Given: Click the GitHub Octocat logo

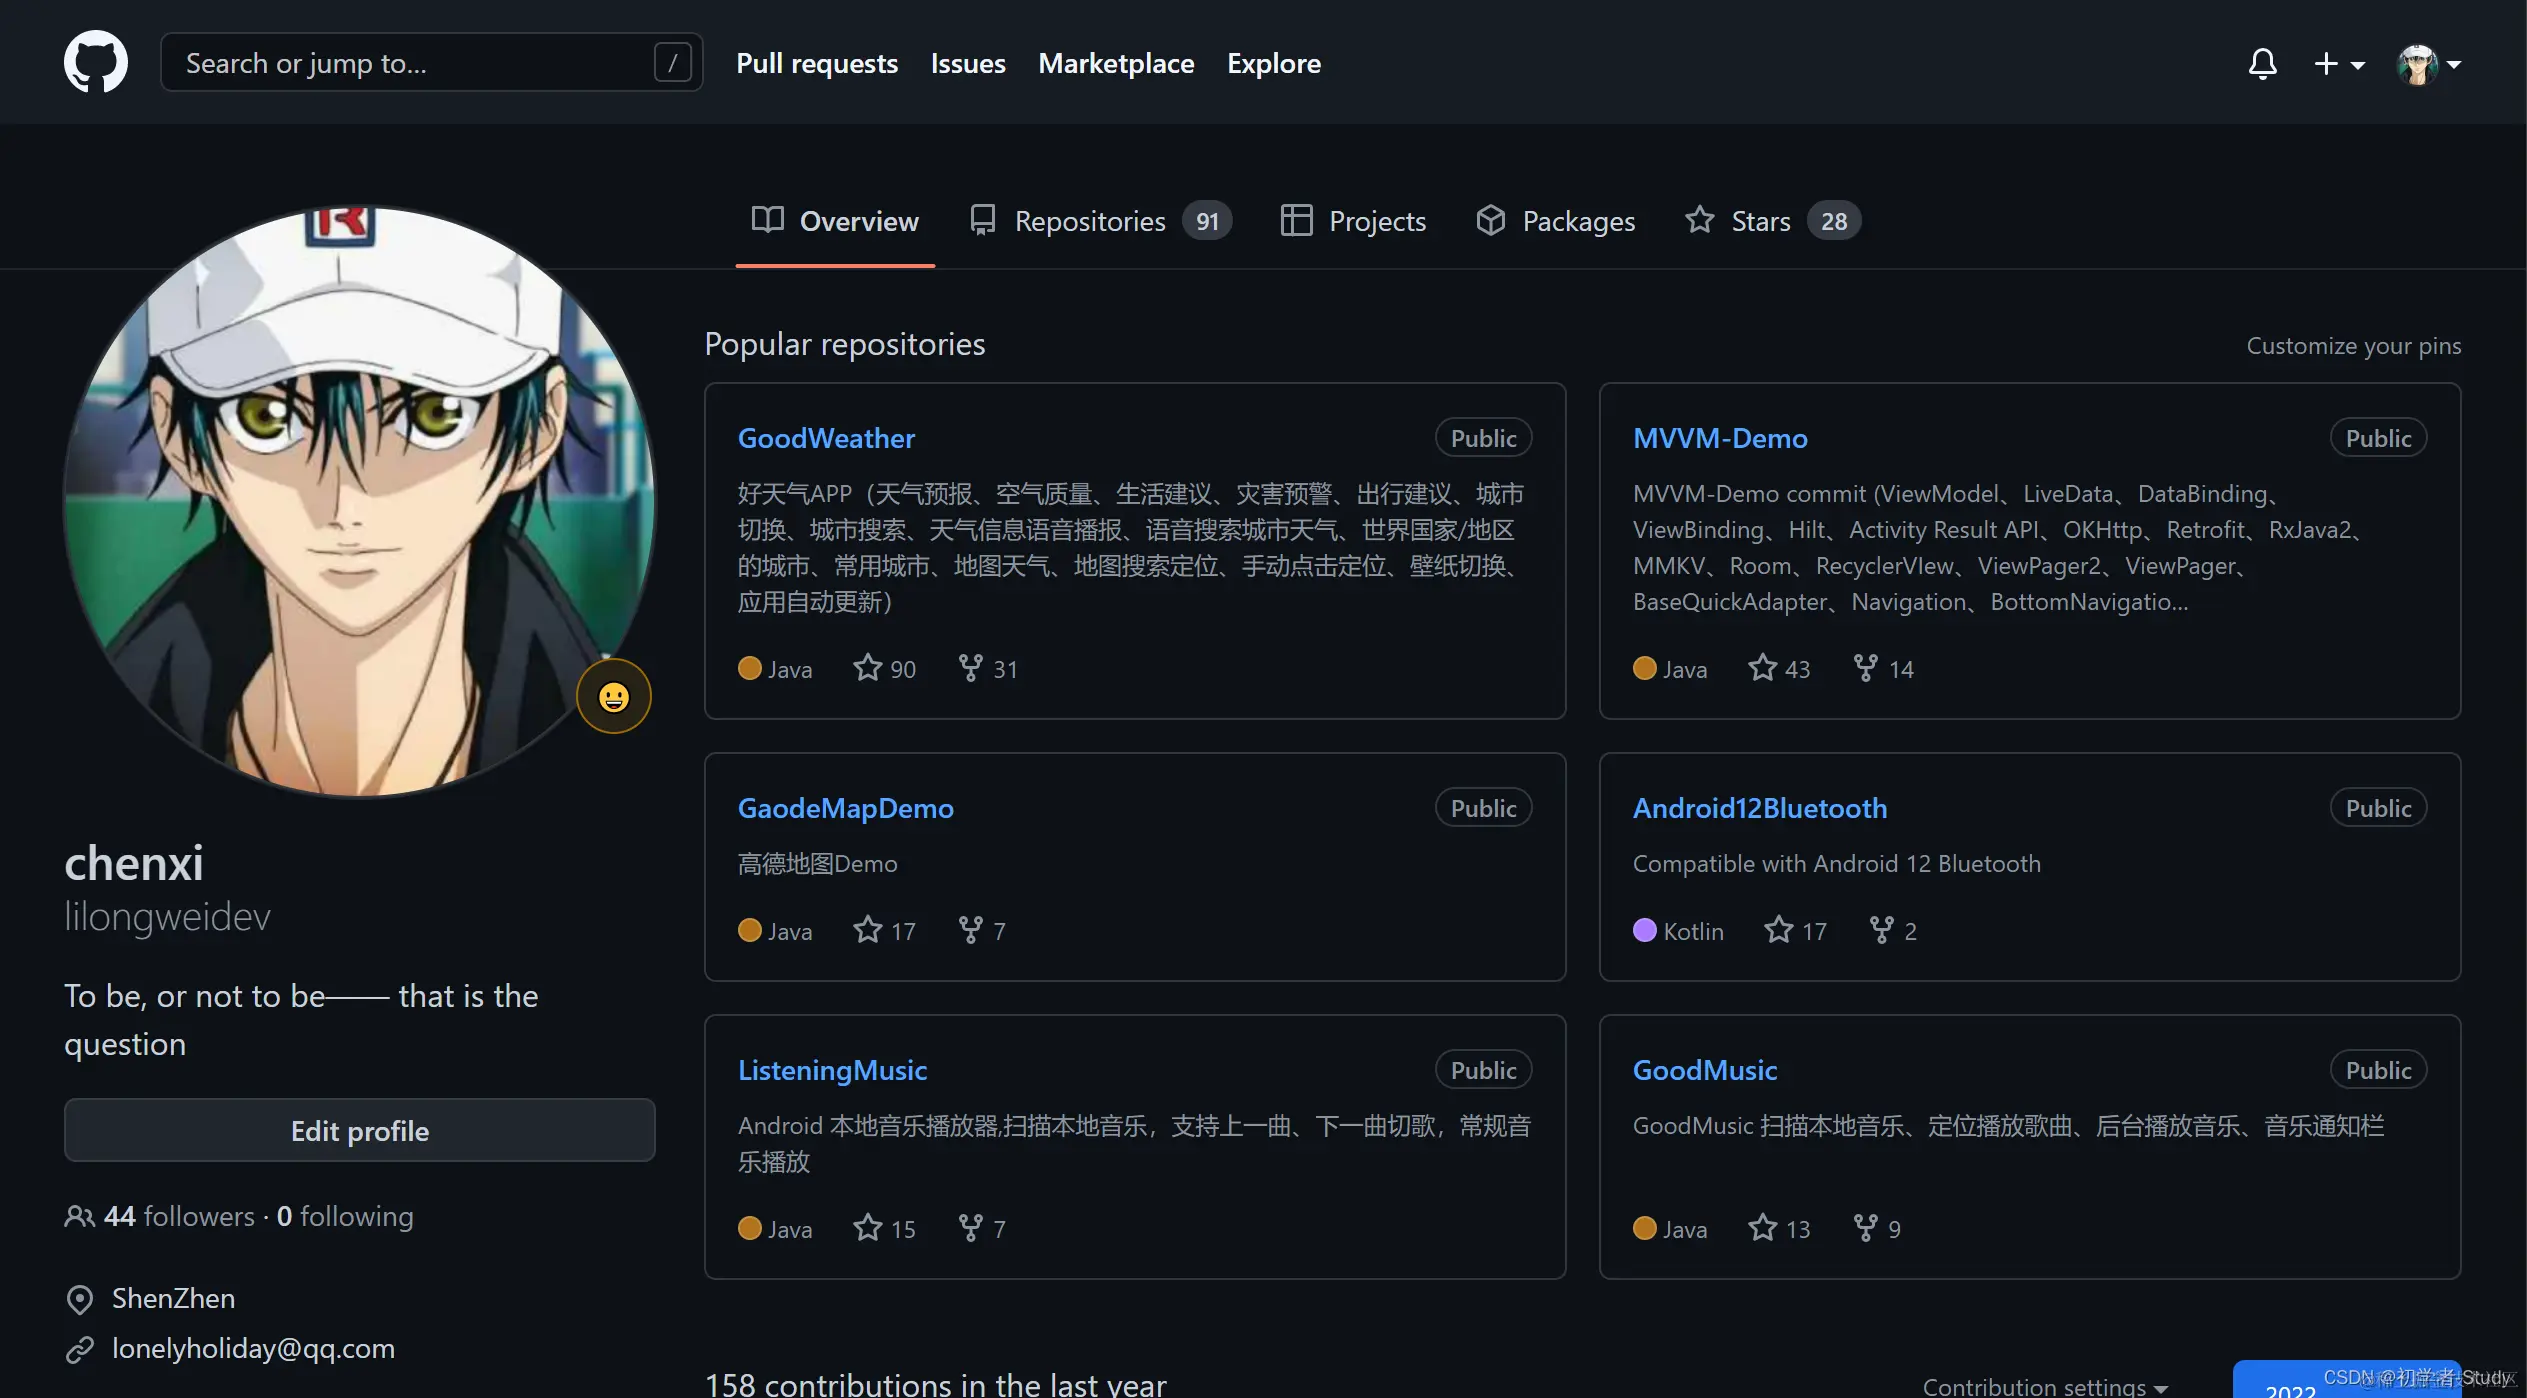Looking at the screenshot, I should click(96, 62).
